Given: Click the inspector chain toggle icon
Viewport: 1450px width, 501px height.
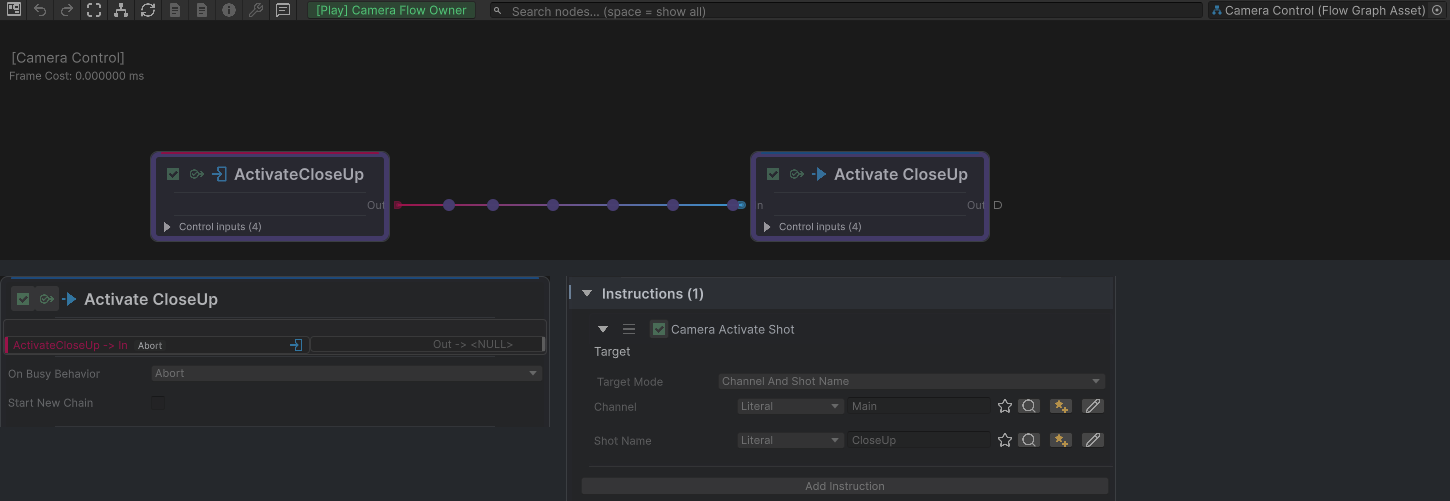Looking at the screenshot, I should [x=47, y=299].
